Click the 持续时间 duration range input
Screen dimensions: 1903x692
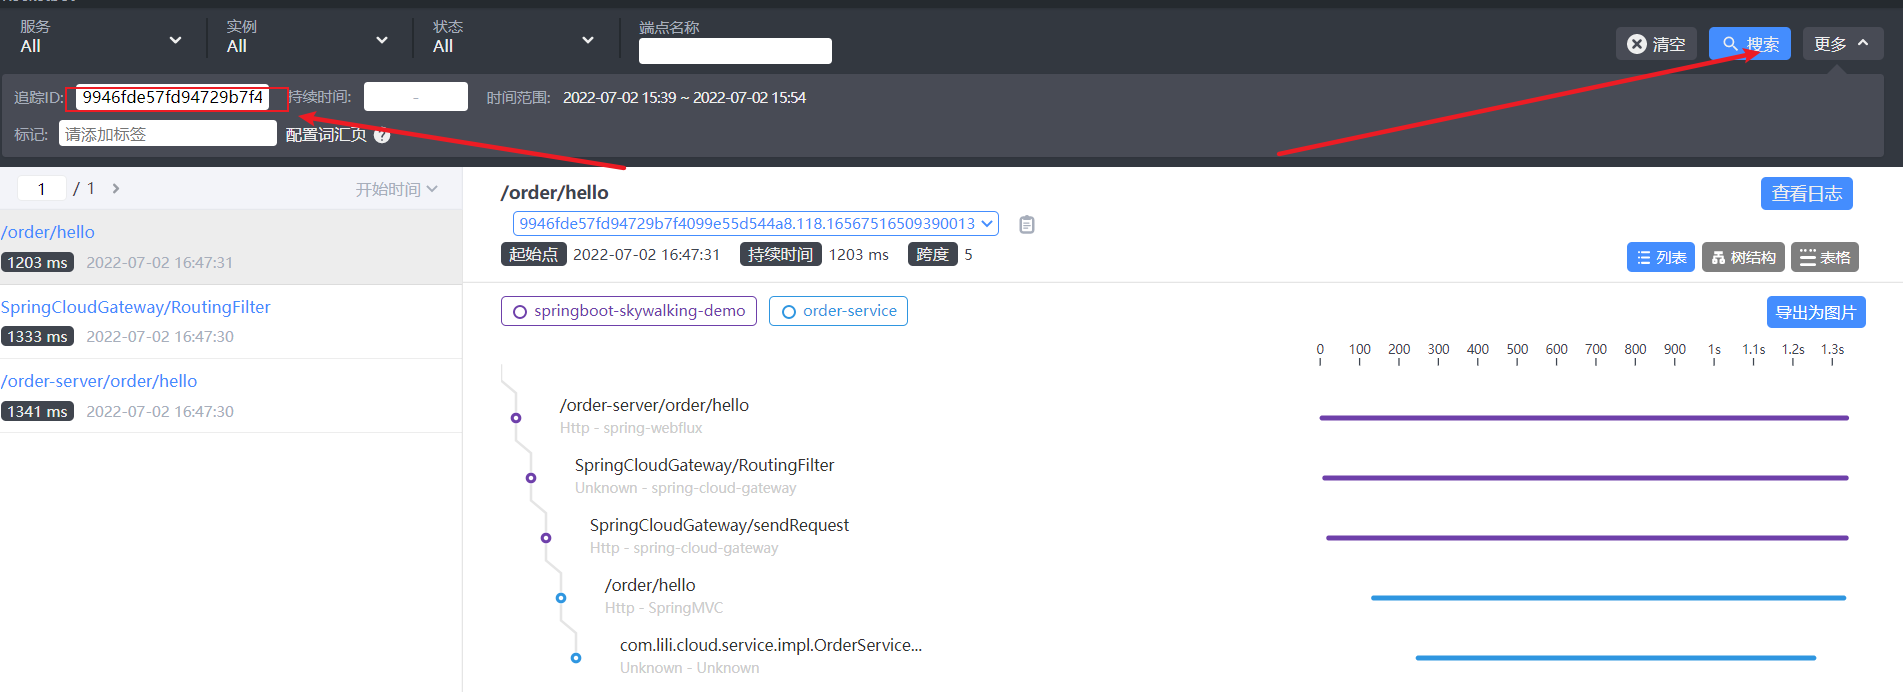pyautogui.click(x=416, y=97)
